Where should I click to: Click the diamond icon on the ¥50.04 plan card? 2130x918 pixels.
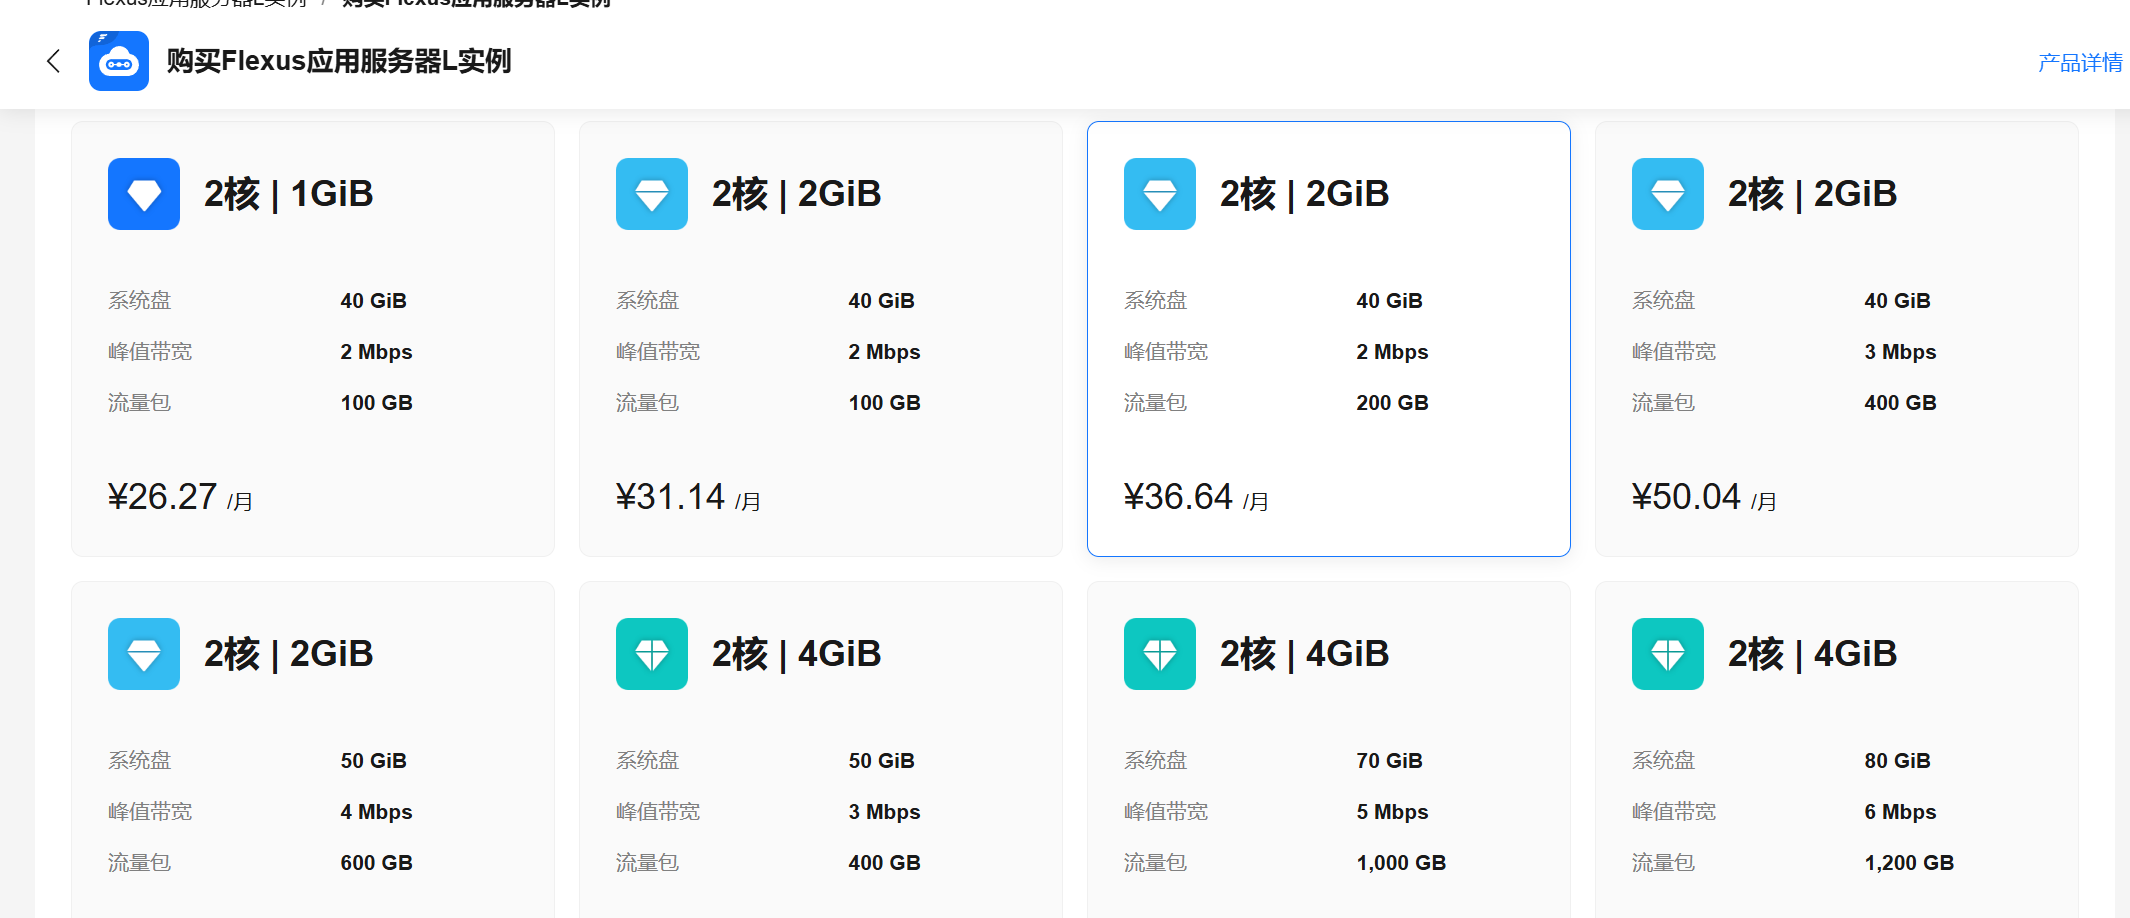[1668, 194]
